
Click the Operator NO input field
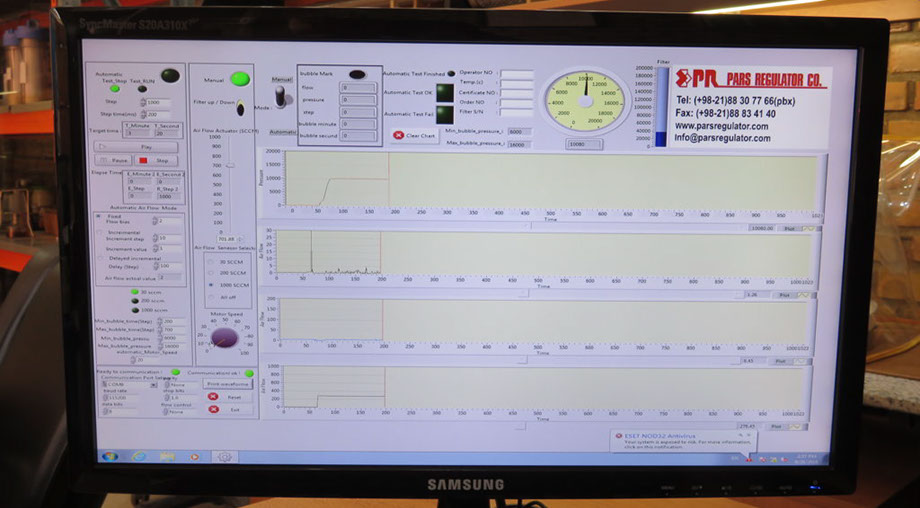pyautogui.click(x=516, y=73)
